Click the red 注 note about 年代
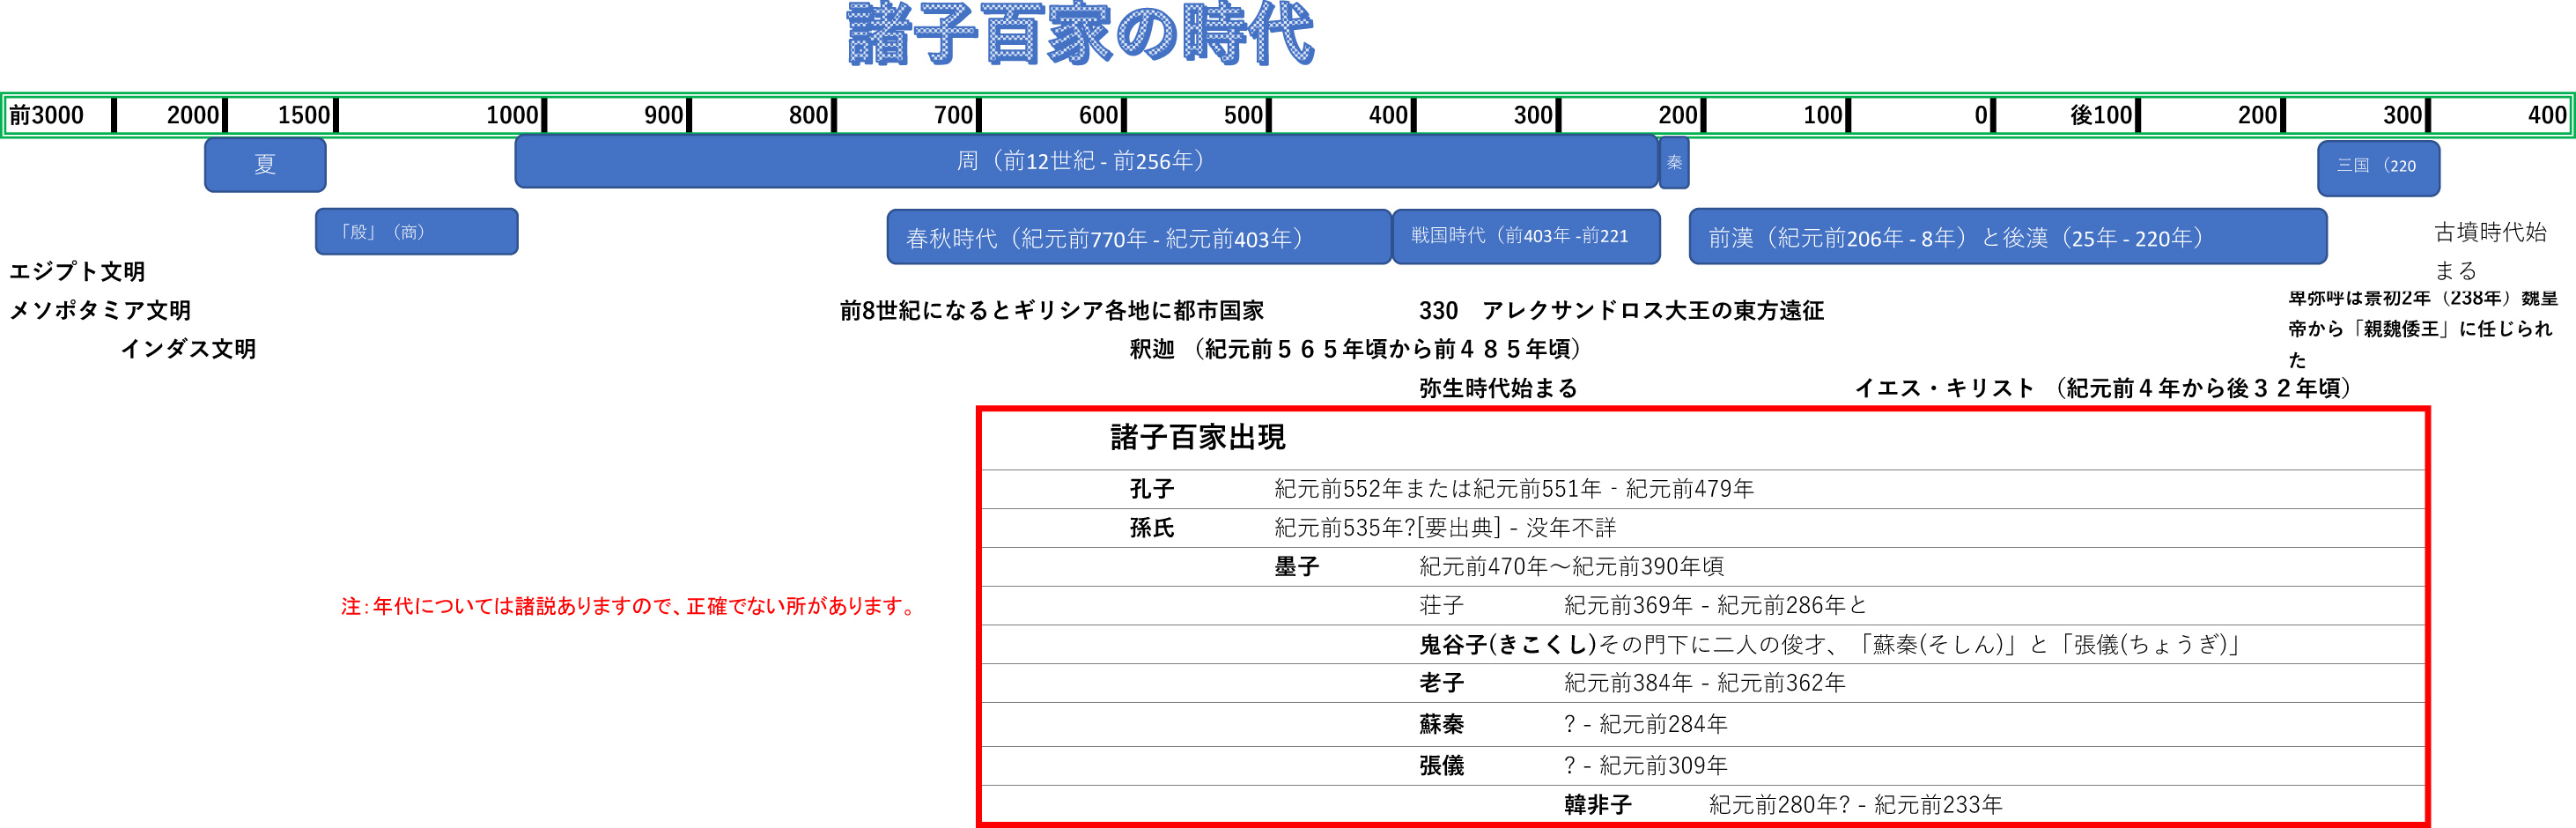Screen dimensions: 2576x828 point(630,606)
